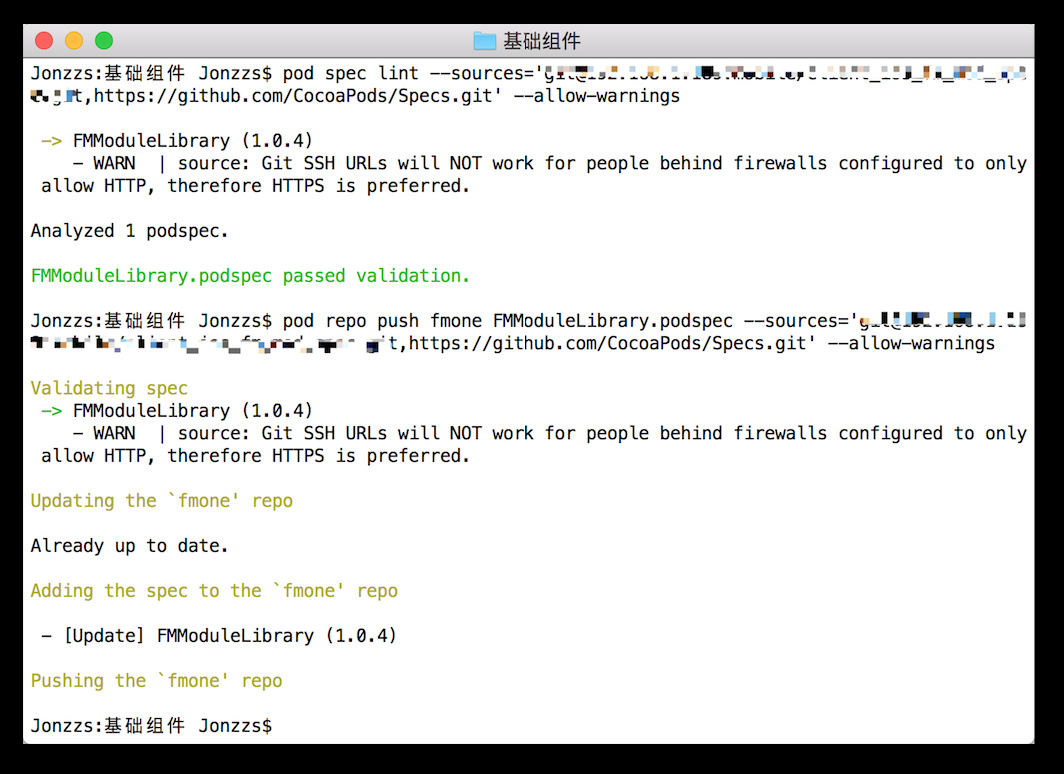The height and width of the screenshot is (774, 1064).
Task: Click the green zoom window button
Action: (104, 41)
